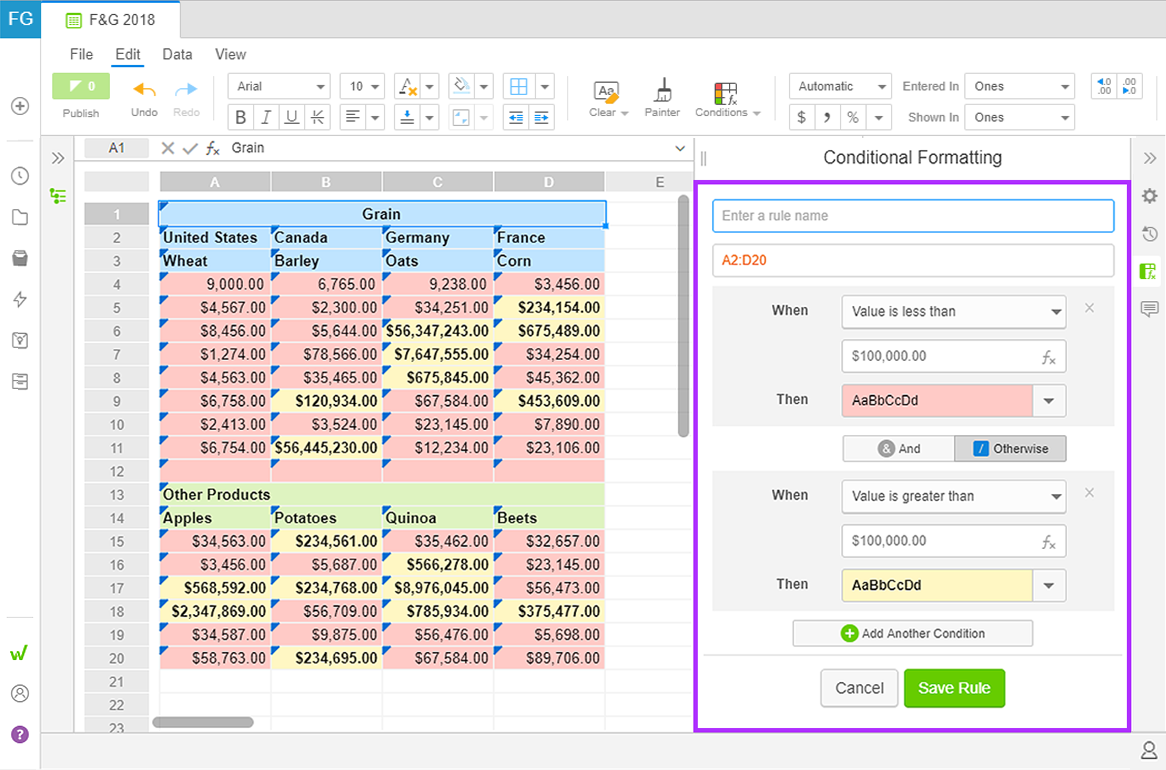1166x770 pixels.
Task: Click the Redo arrow
Action: pyautogui.click(x=186, y=90)
